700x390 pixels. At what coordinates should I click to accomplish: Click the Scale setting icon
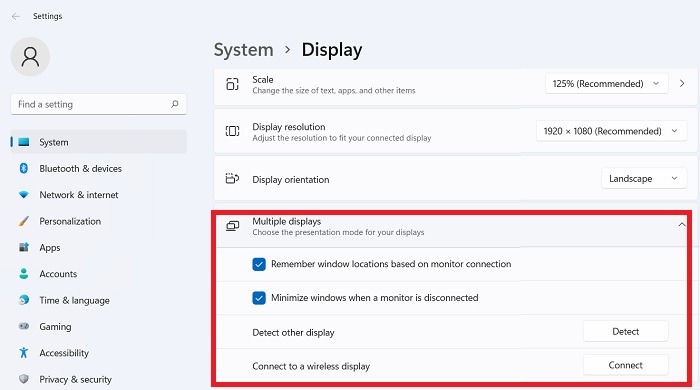232,84
